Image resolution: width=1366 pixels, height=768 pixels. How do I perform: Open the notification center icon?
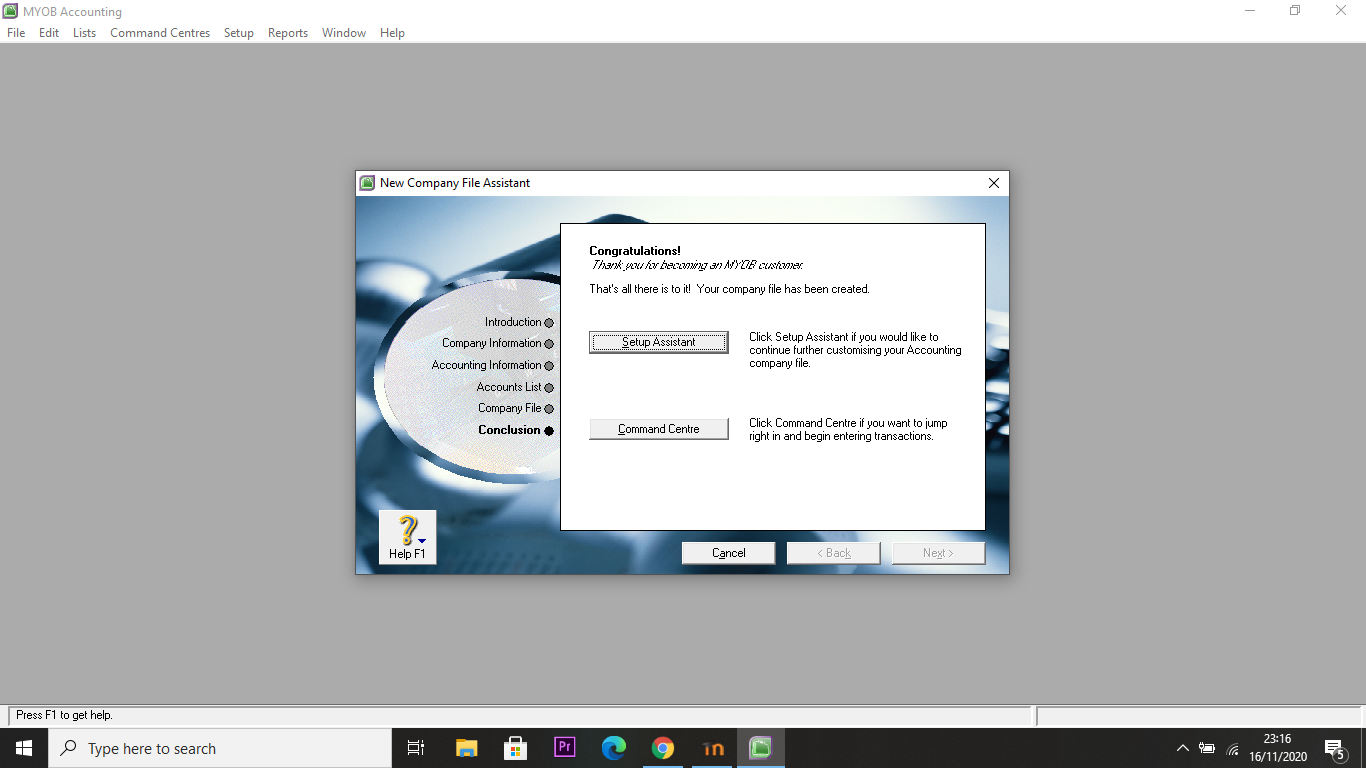1334,748
